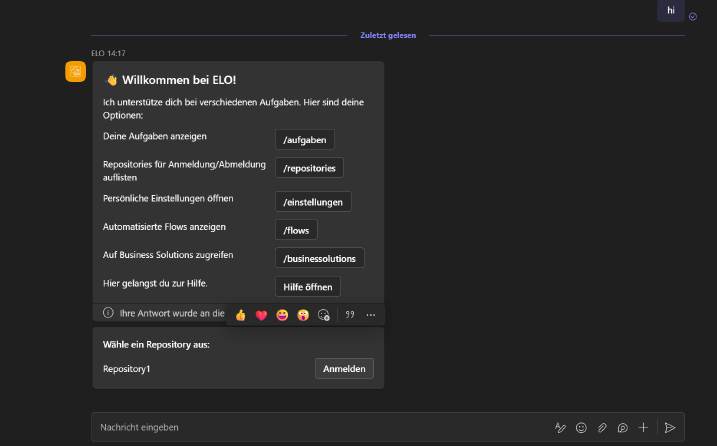Viewport: 717px width, 446px height.
Task: Click 'Auf Business Solutions zugreifen' text
Action: pos(168,255)
